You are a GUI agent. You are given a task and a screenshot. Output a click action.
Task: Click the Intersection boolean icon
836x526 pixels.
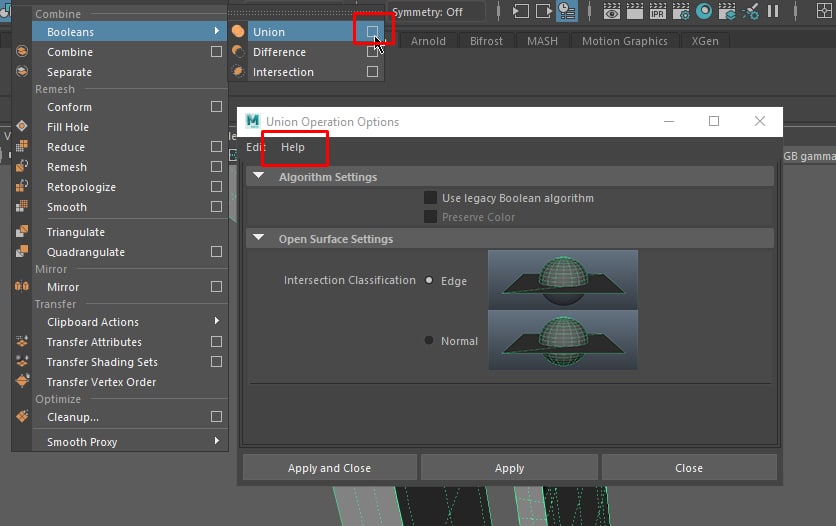pyautogui.click(x=238, y=71)
